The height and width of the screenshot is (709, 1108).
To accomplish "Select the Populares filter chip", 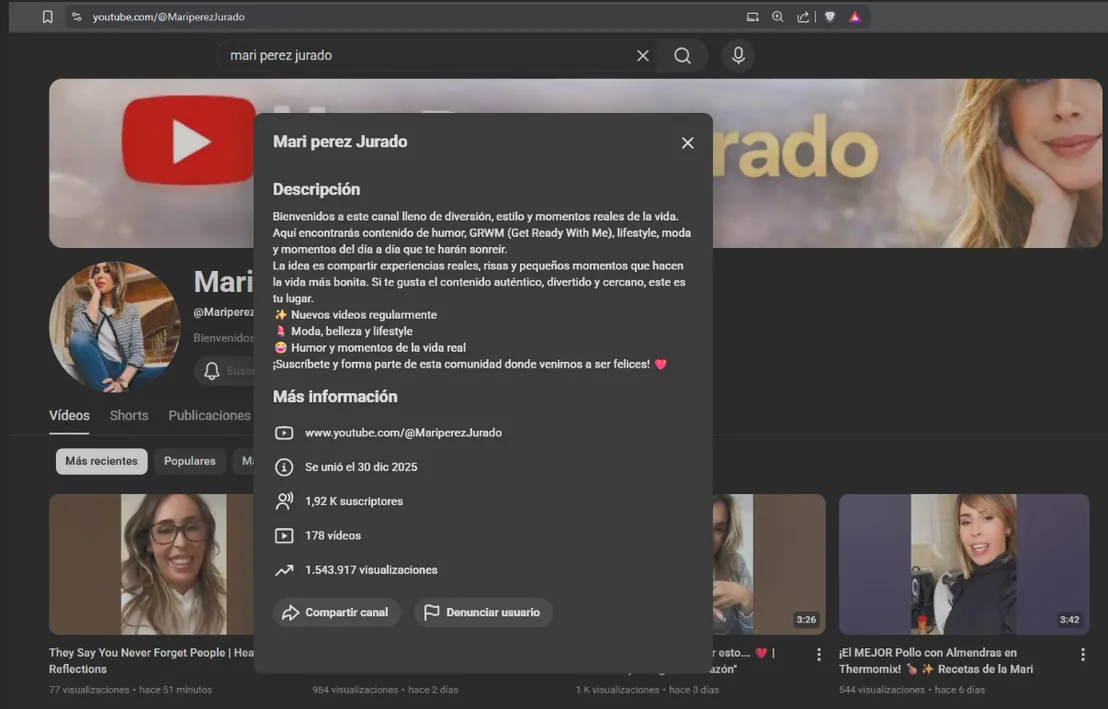I will coord(189,461).
